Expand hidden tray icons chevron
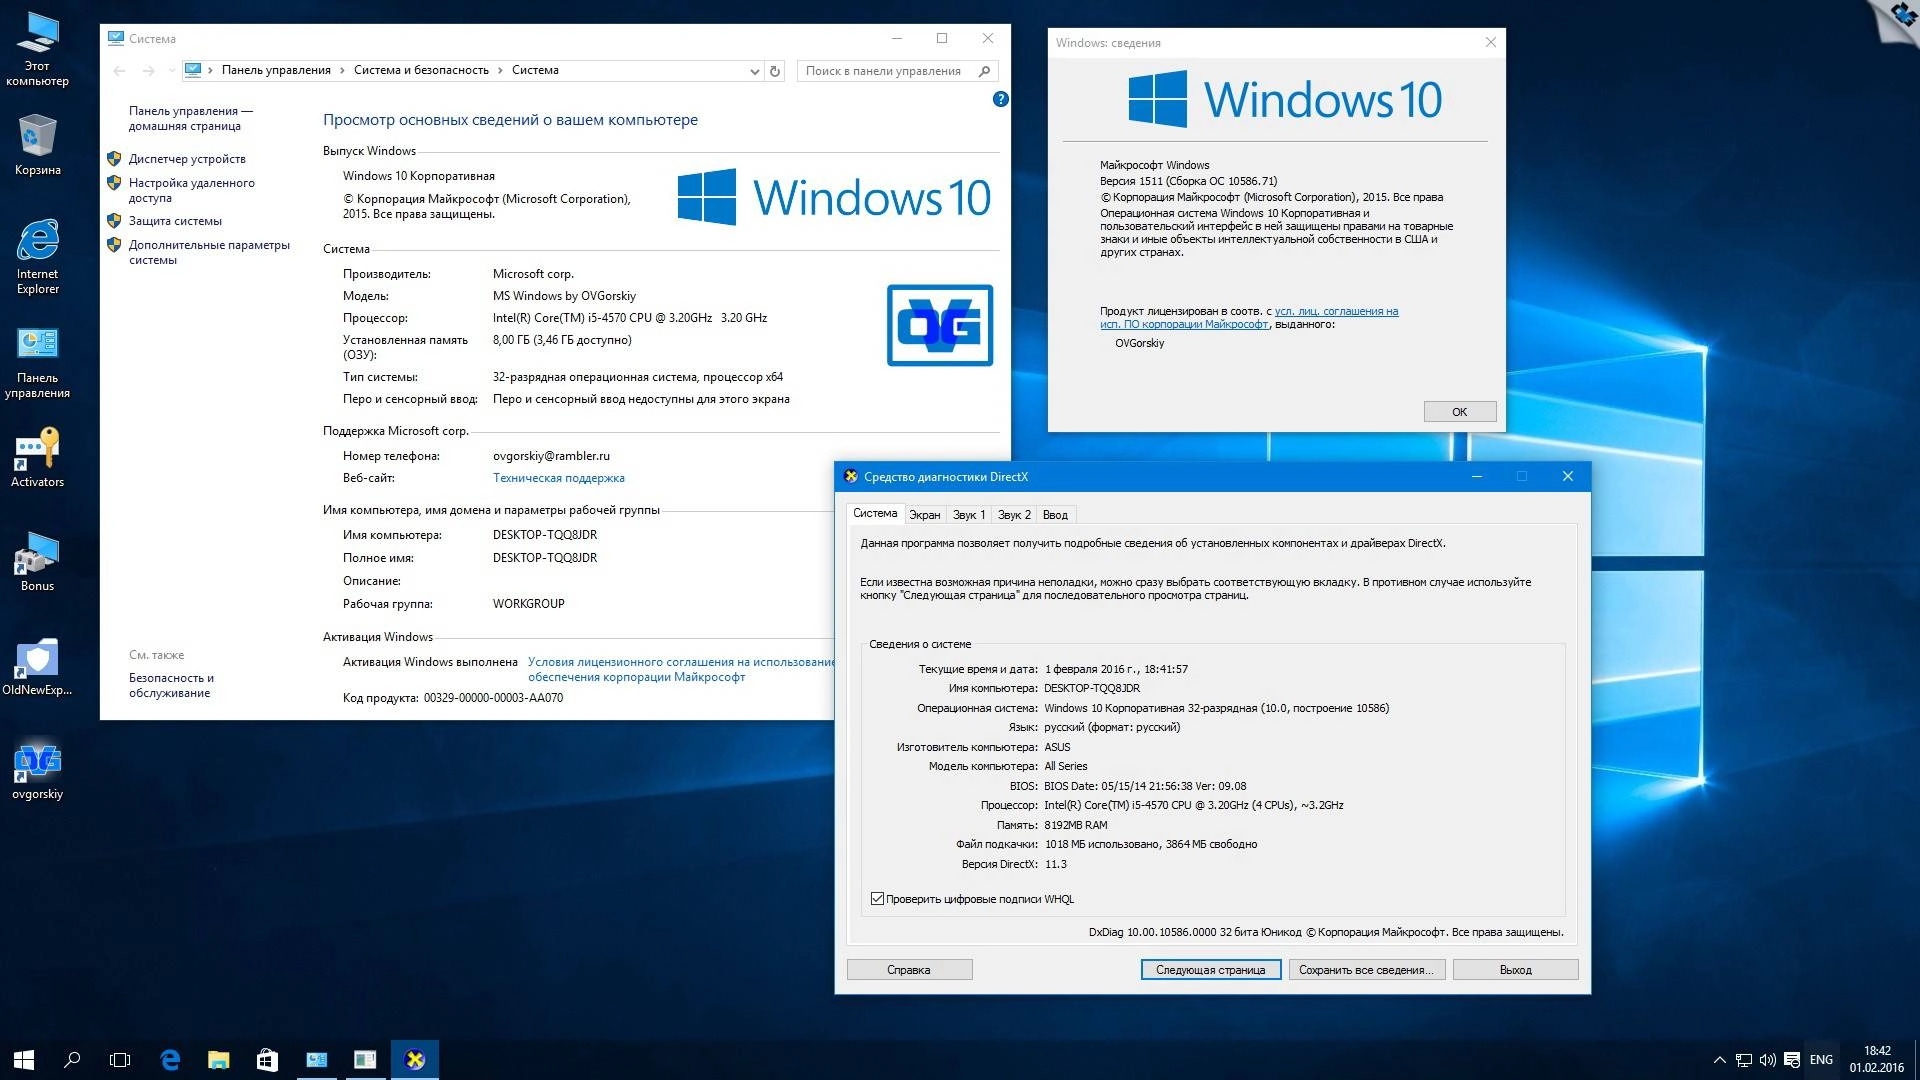1920x1080 pixels. coord(1720,1059)
